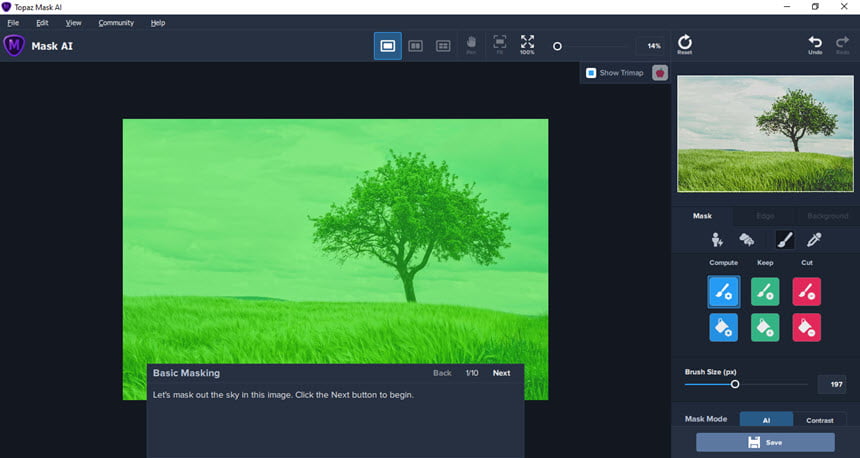Image resolution: width=860 pixels, height=458 pixels.
Task: Click the zoom slider handle
Action: click(x=557, y=47)
